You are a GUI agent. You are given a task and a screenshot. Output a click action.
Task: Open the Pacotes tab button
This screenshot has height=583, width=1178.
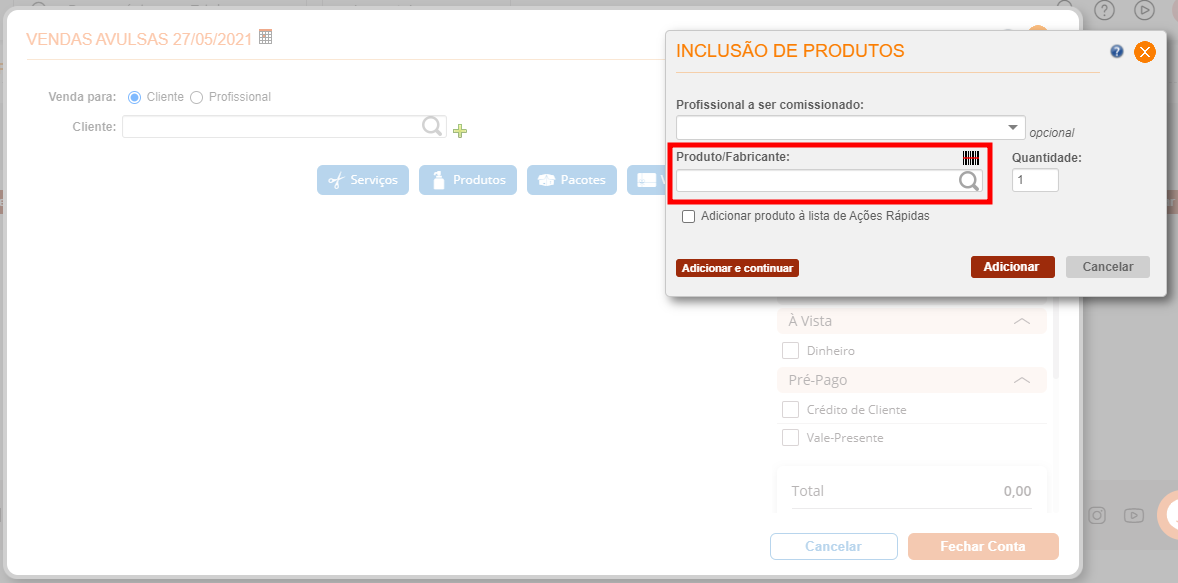(572, 180)
